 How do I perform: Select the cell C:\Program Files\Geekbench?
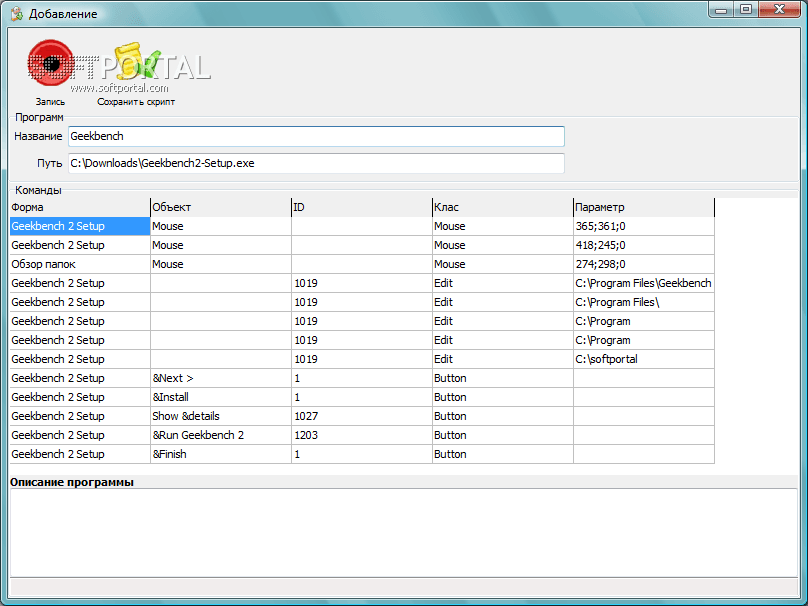coord(644,283)
